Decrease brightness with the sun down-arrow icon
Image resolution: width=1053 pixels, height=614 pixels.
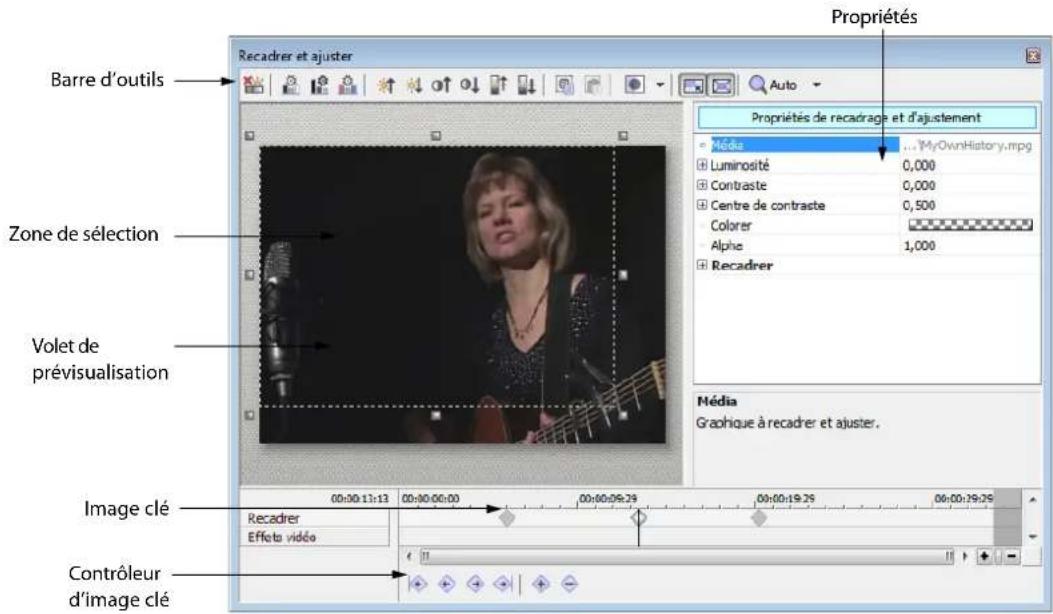[414, 85]
